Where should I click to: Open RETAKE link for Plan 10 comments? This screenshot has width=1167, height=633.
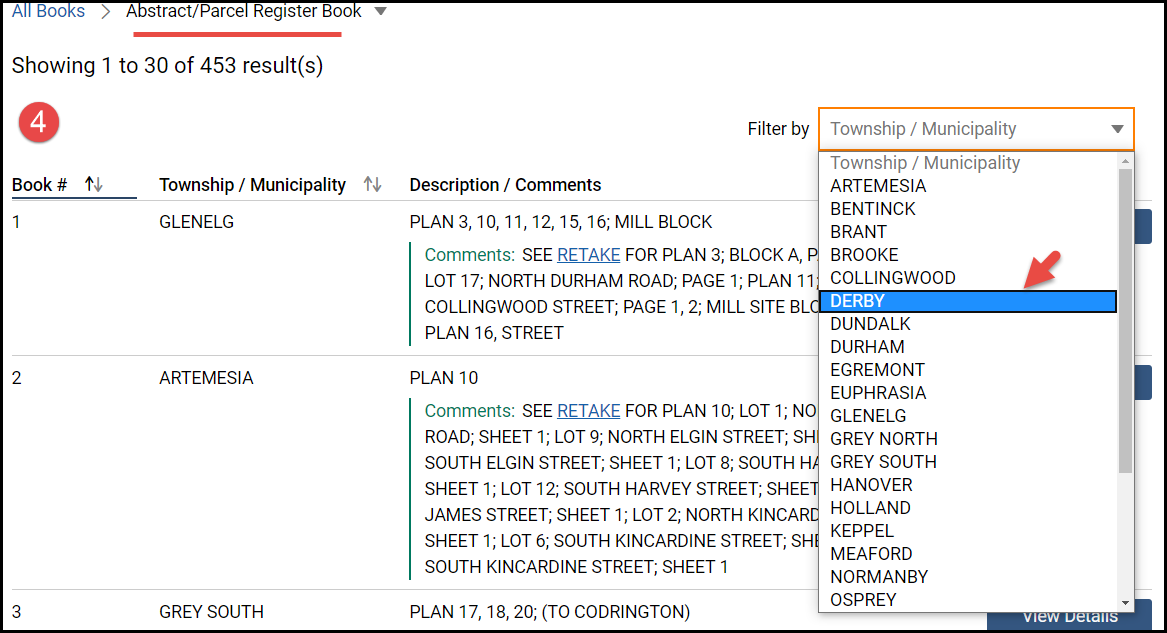coord(588,411)
